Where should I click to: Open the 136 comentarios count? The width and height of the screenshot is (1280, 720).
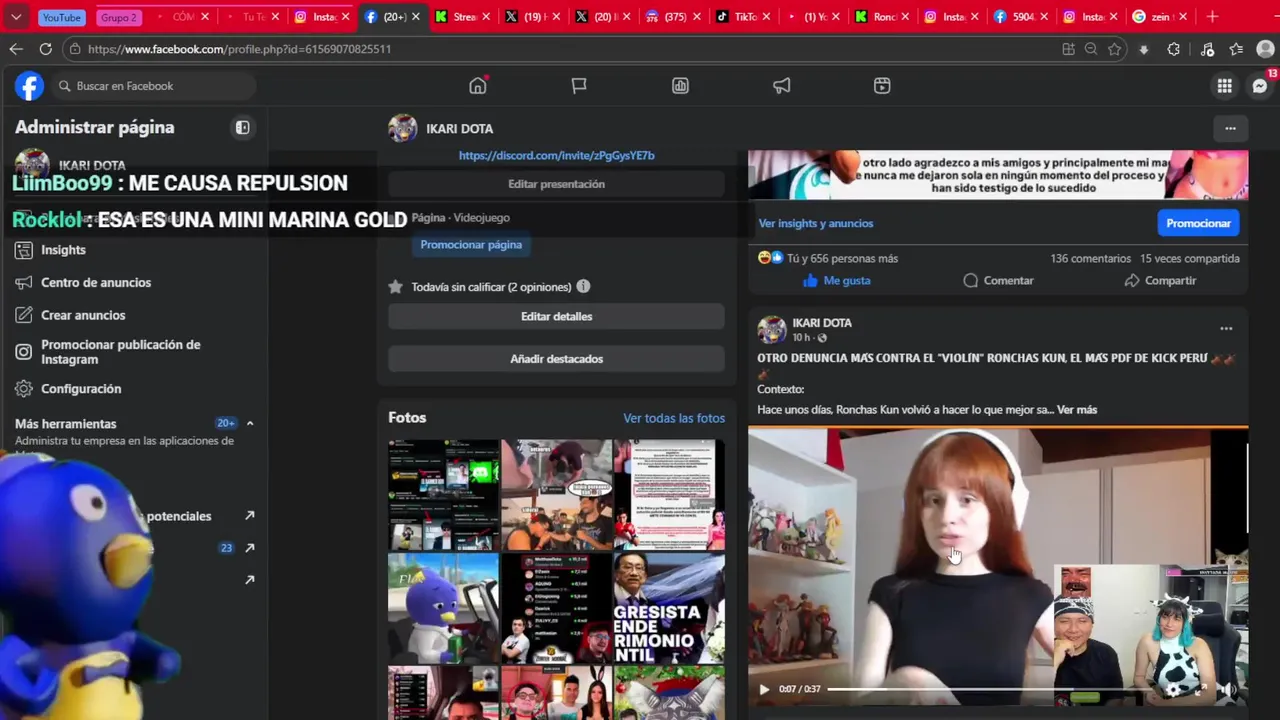tap(1090, 259)
